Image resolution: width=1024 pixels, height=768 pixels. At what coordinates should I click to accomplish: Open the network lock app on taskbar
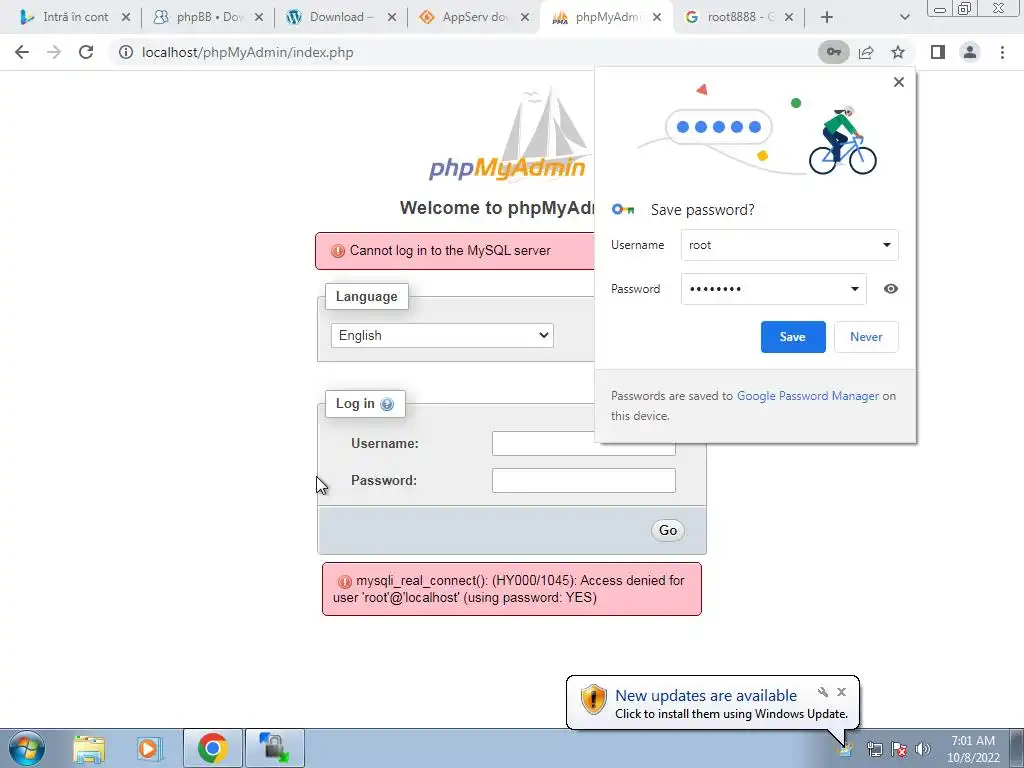[x=274, y=748]
